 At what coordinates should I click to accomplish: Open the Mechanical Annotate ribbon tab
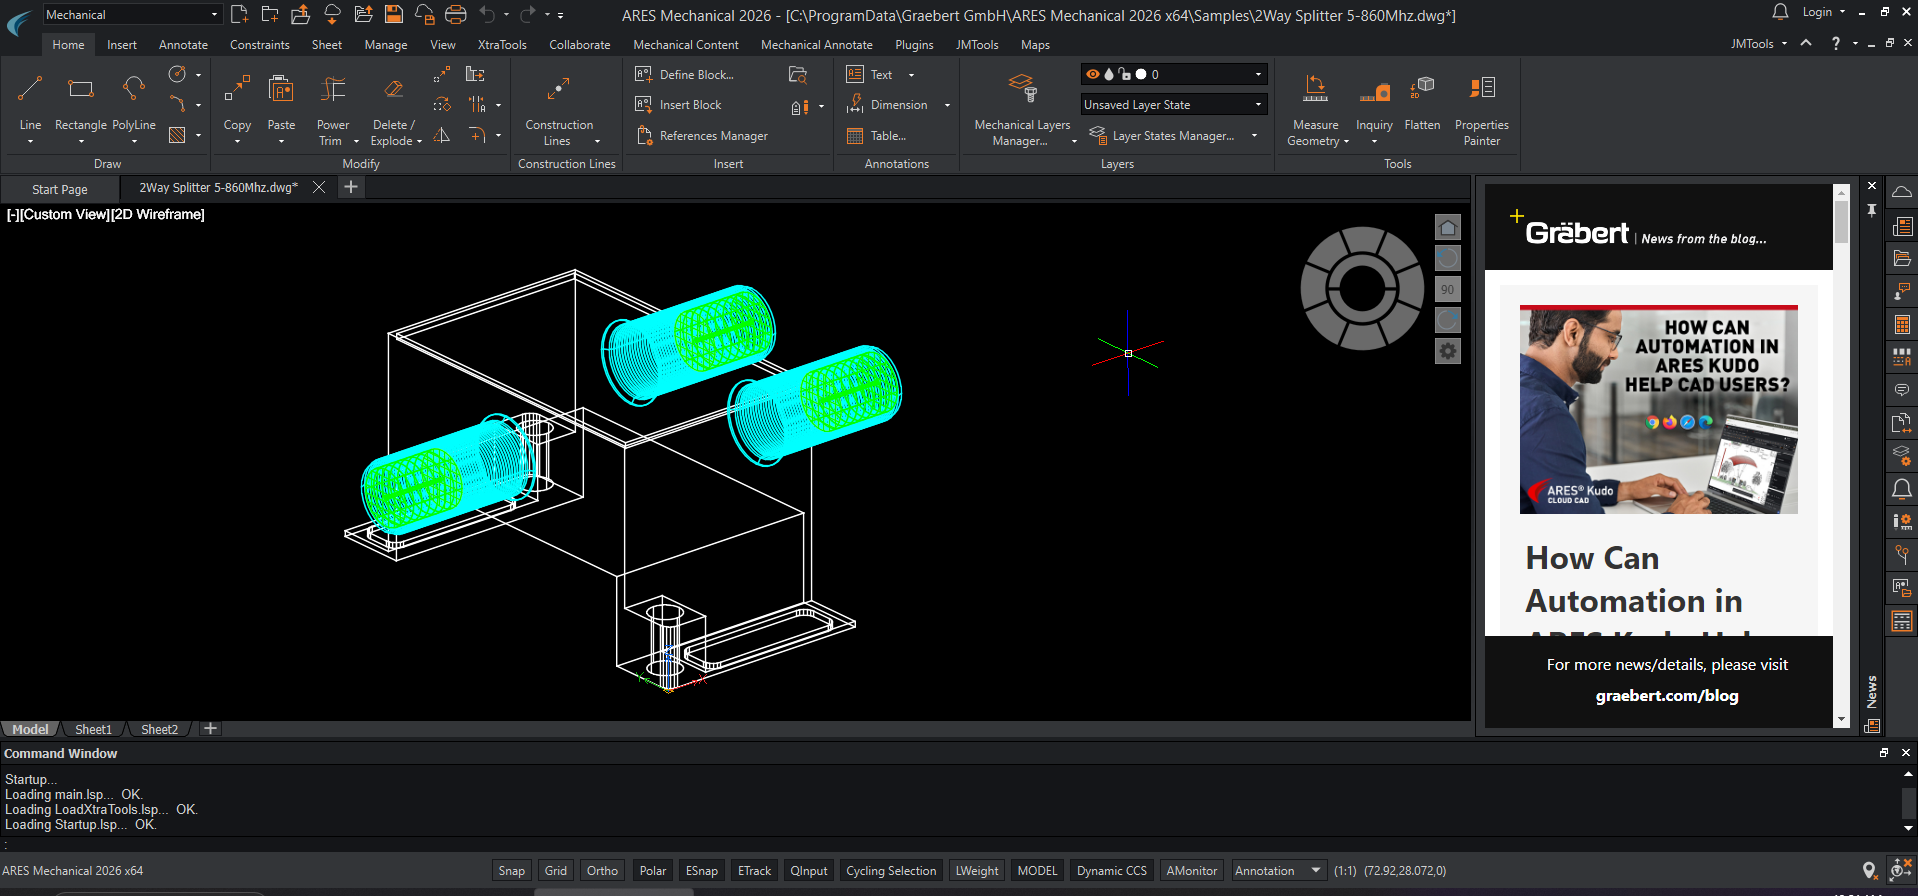click(816, 45)
